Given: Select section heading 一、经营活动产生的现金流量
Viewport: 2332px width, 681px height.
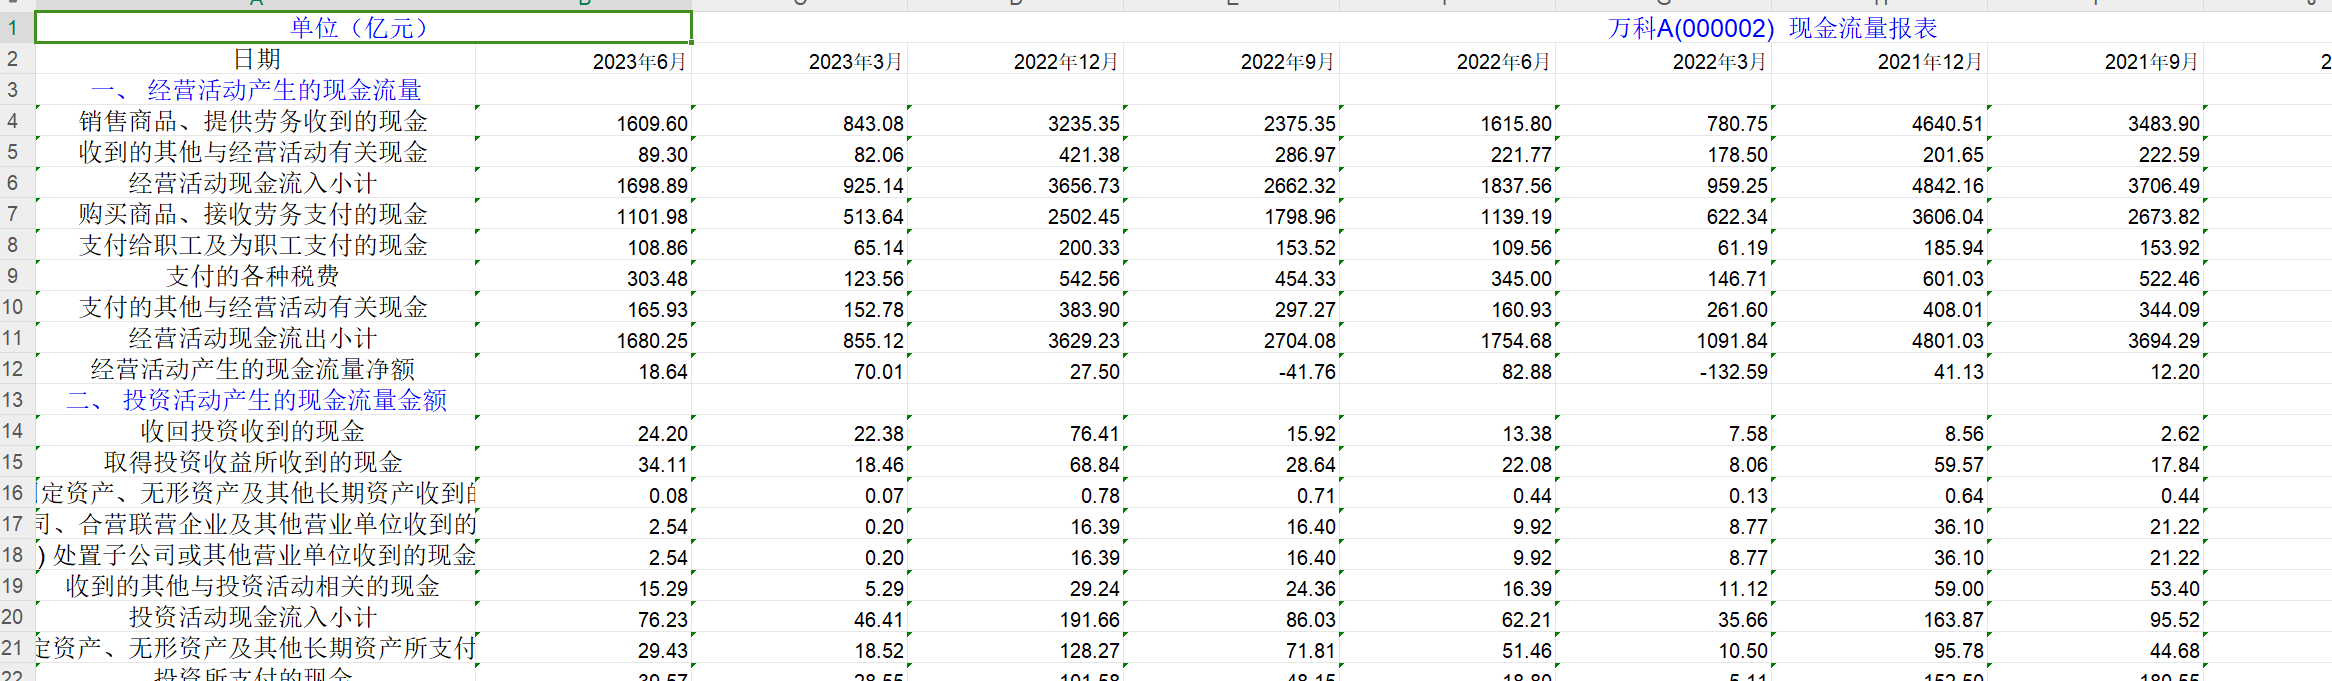Looking at the screenshot, I should click(256, 90).
